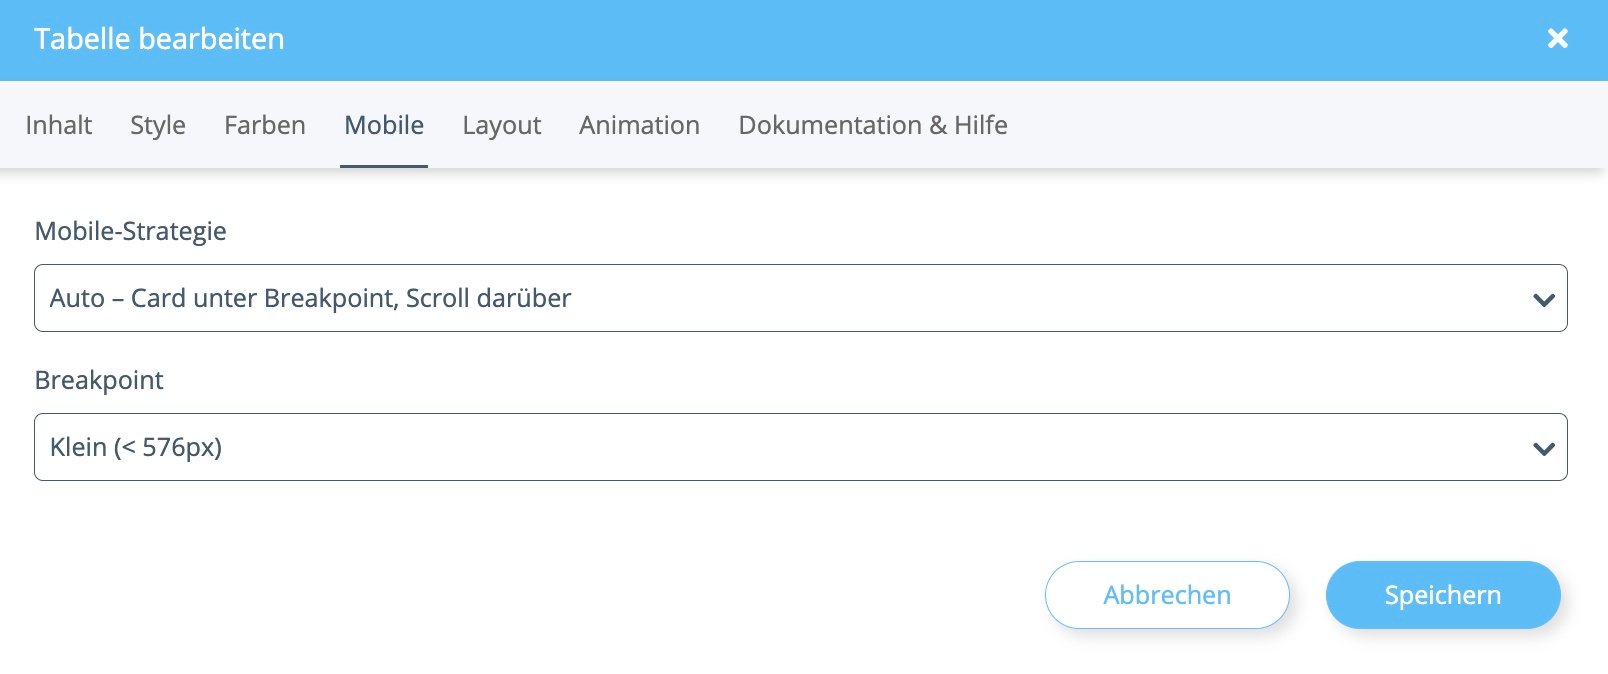
Task: Open the Style tab
Action: tap(158, 125)
